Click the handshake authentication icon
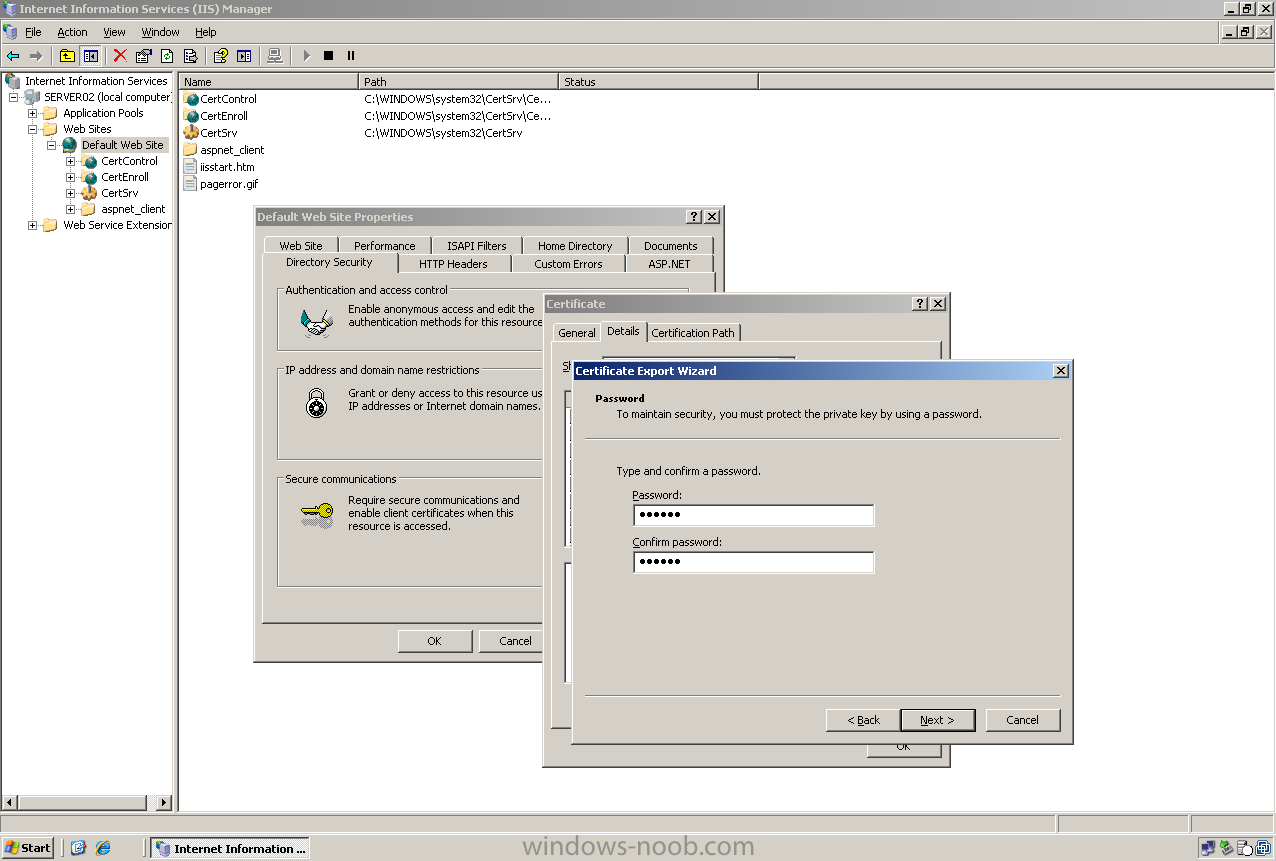Image resolution: width=1276 pixels, height=861 pixels. [317, 322]
